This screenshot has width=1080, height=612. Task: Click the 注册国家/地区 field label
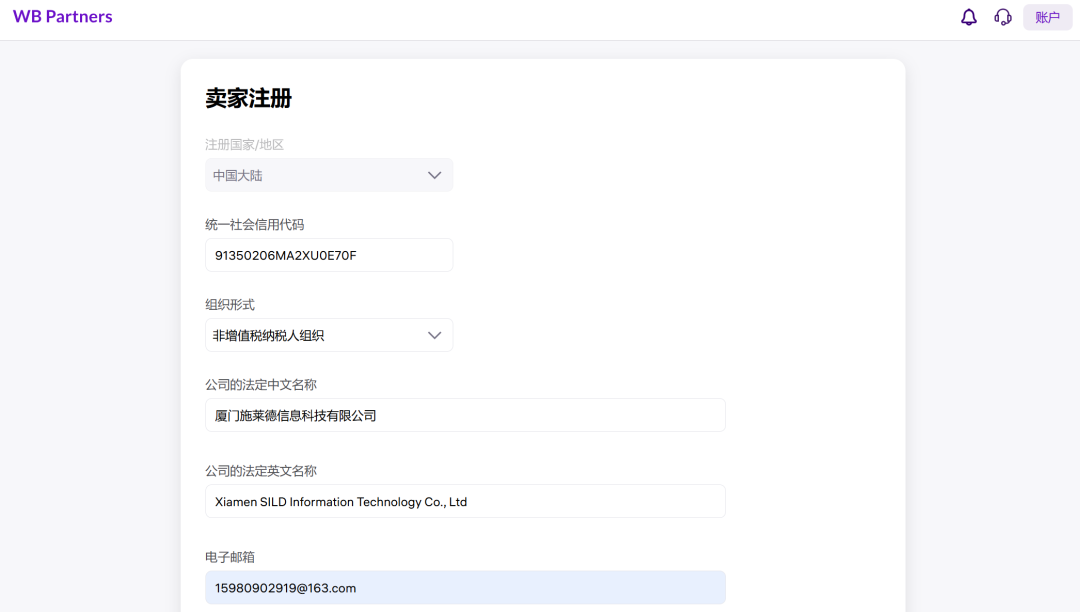point(244,144)
